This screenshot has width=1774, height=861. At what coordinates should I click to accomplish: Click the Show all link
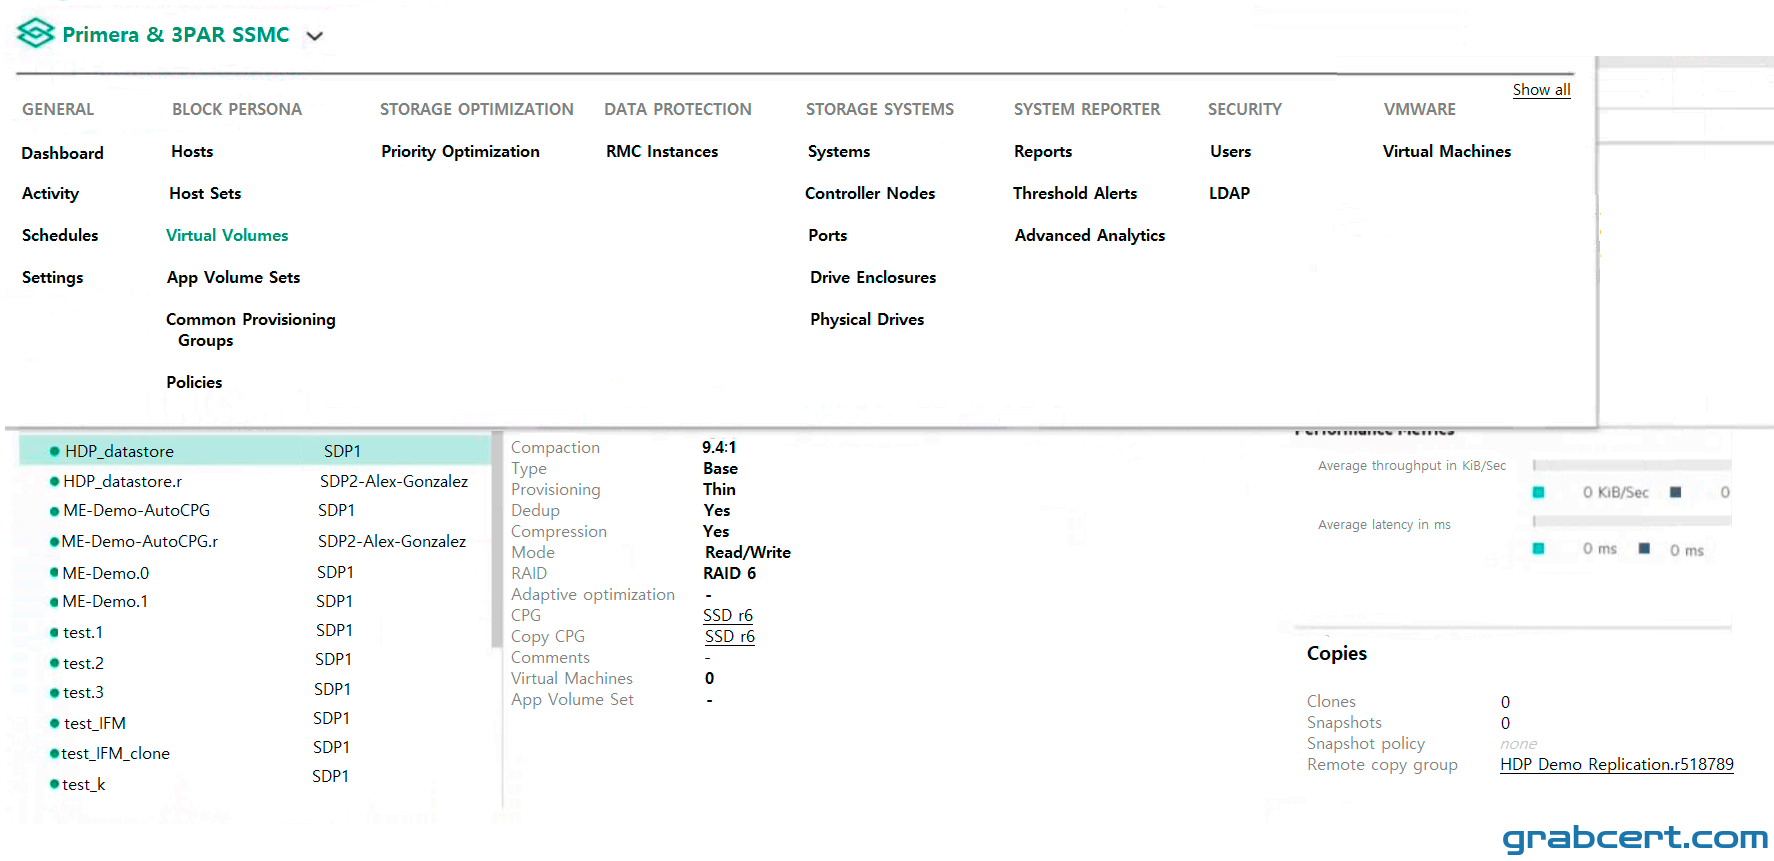click(1541, 90)
